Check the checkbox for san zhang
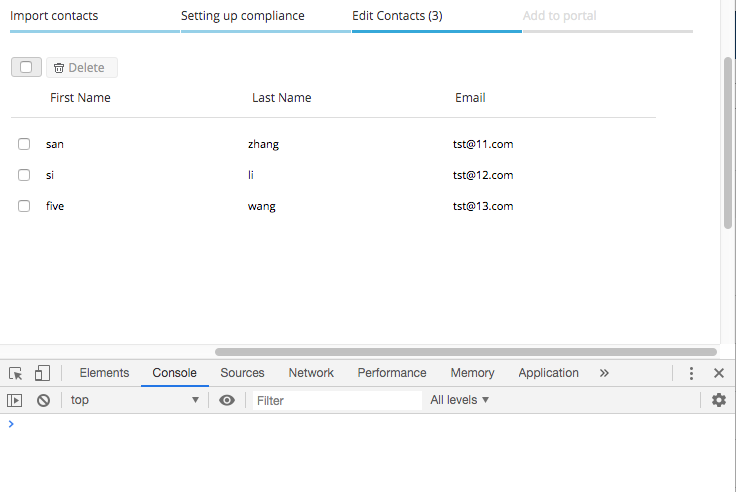 [24, 144]
